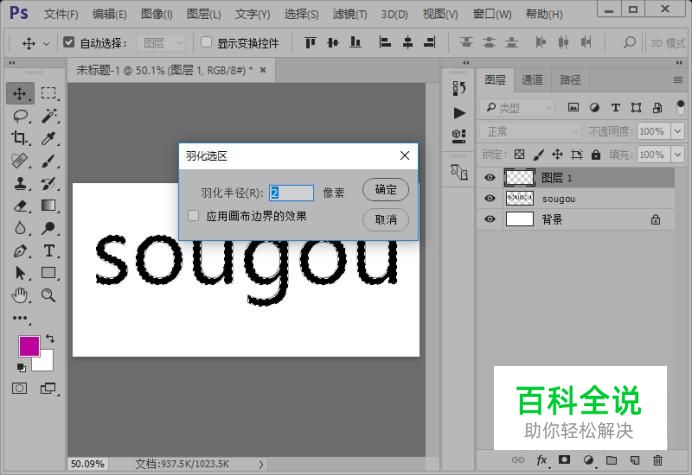Select the Hand tool
The image size is (692, 475).
click(20, 295)
